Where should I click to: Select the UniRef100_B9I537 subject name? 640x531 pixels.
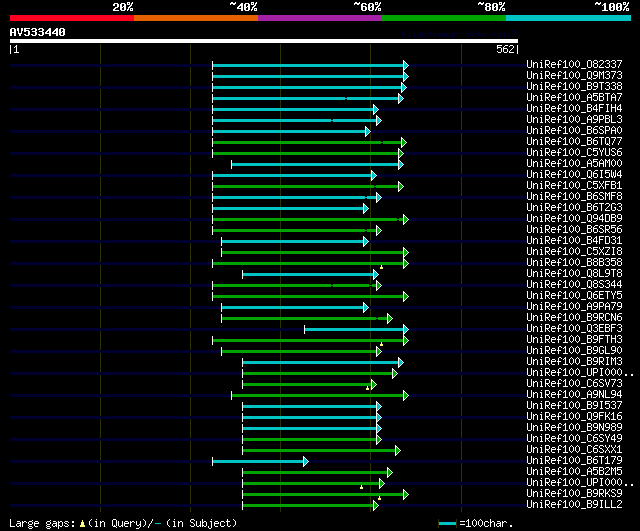point(574,406)
